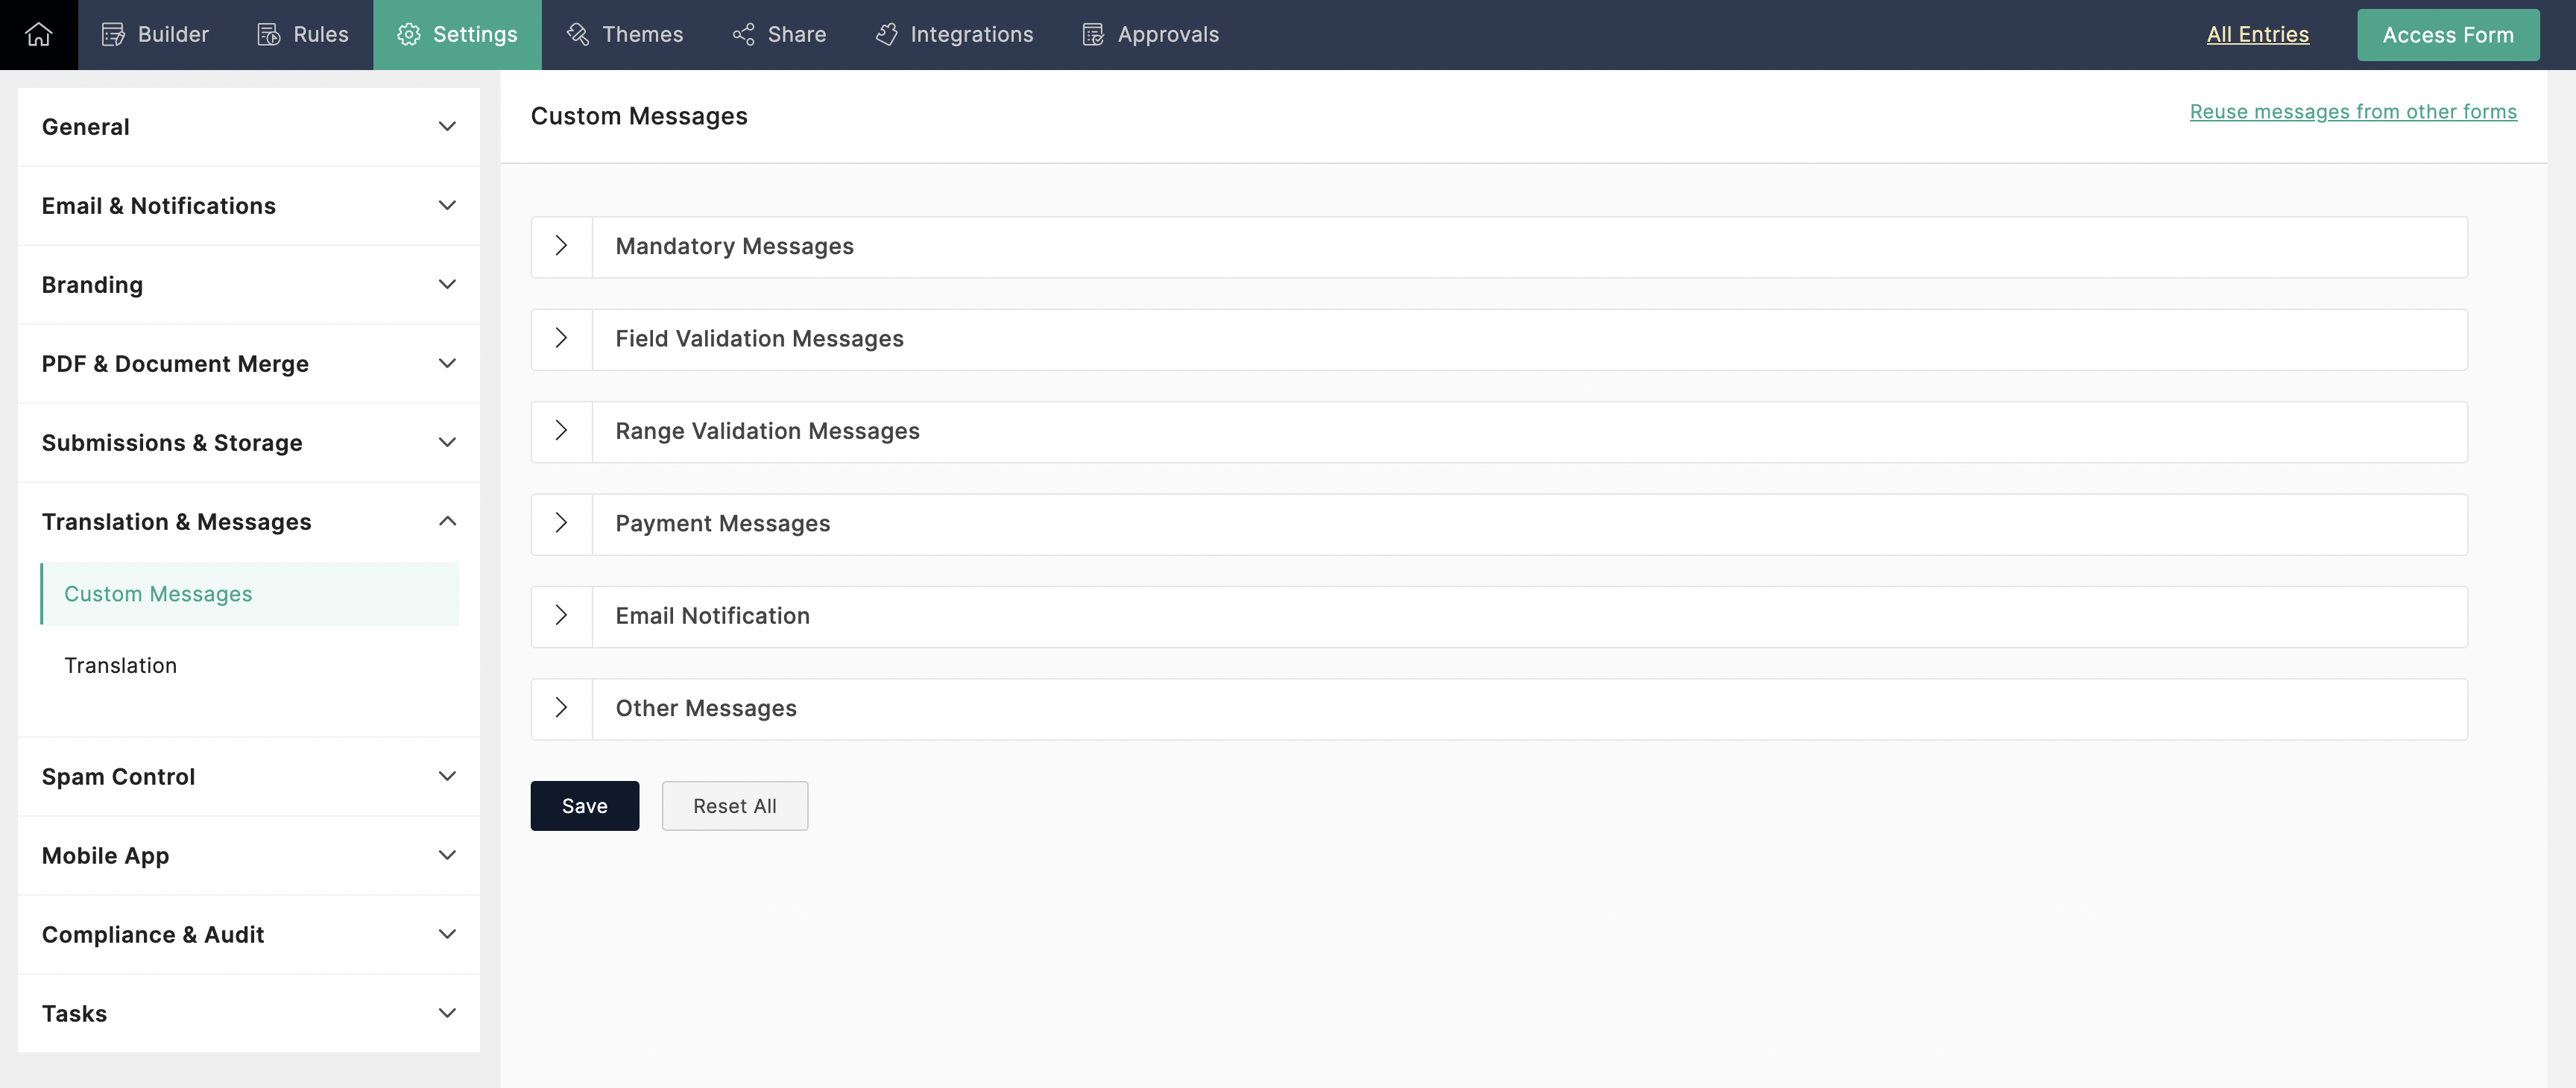Select the Translation submenu item
This screenshot has height=1088, width=2576.
[x=120, y=666]
